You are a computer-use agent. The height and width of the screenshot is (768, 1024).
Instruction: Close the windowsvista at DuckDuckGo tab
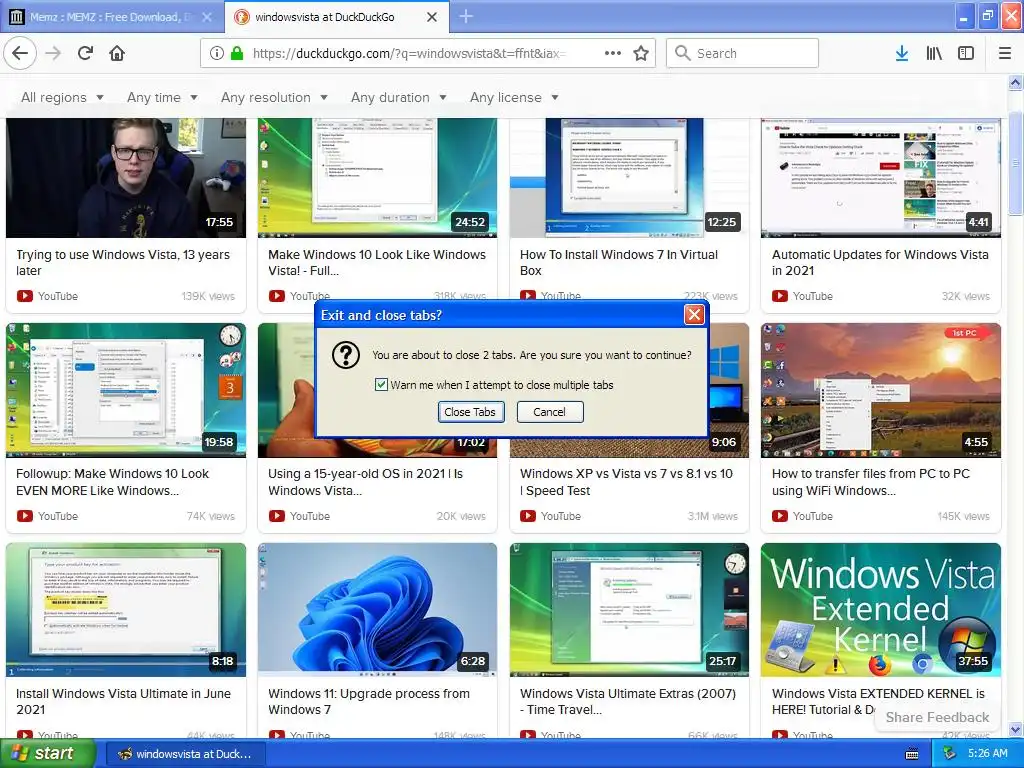[432, 17]
